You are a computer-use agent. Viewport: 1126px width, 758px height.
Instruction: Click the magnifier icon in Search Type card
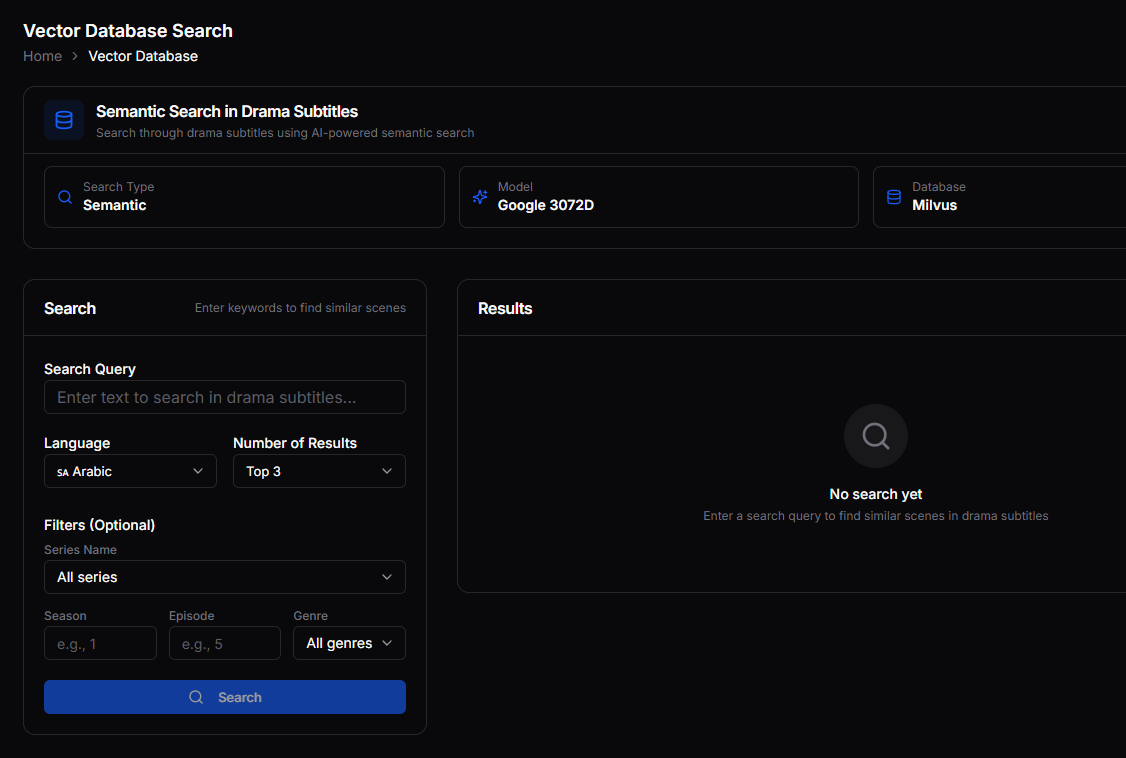65,197
